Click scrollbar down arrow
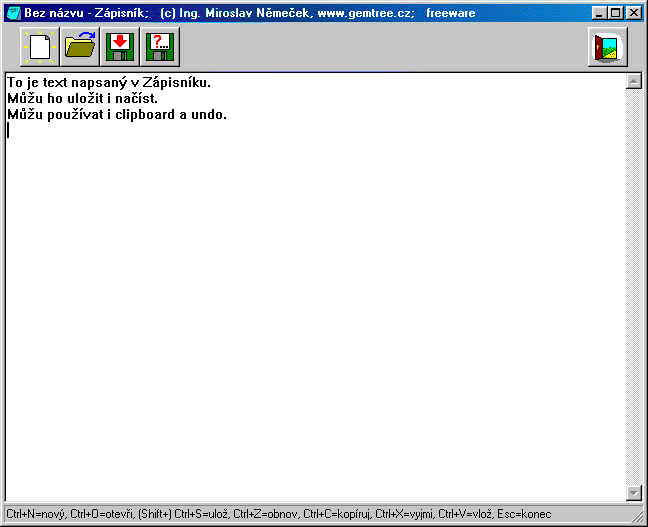 coord(634,493)
